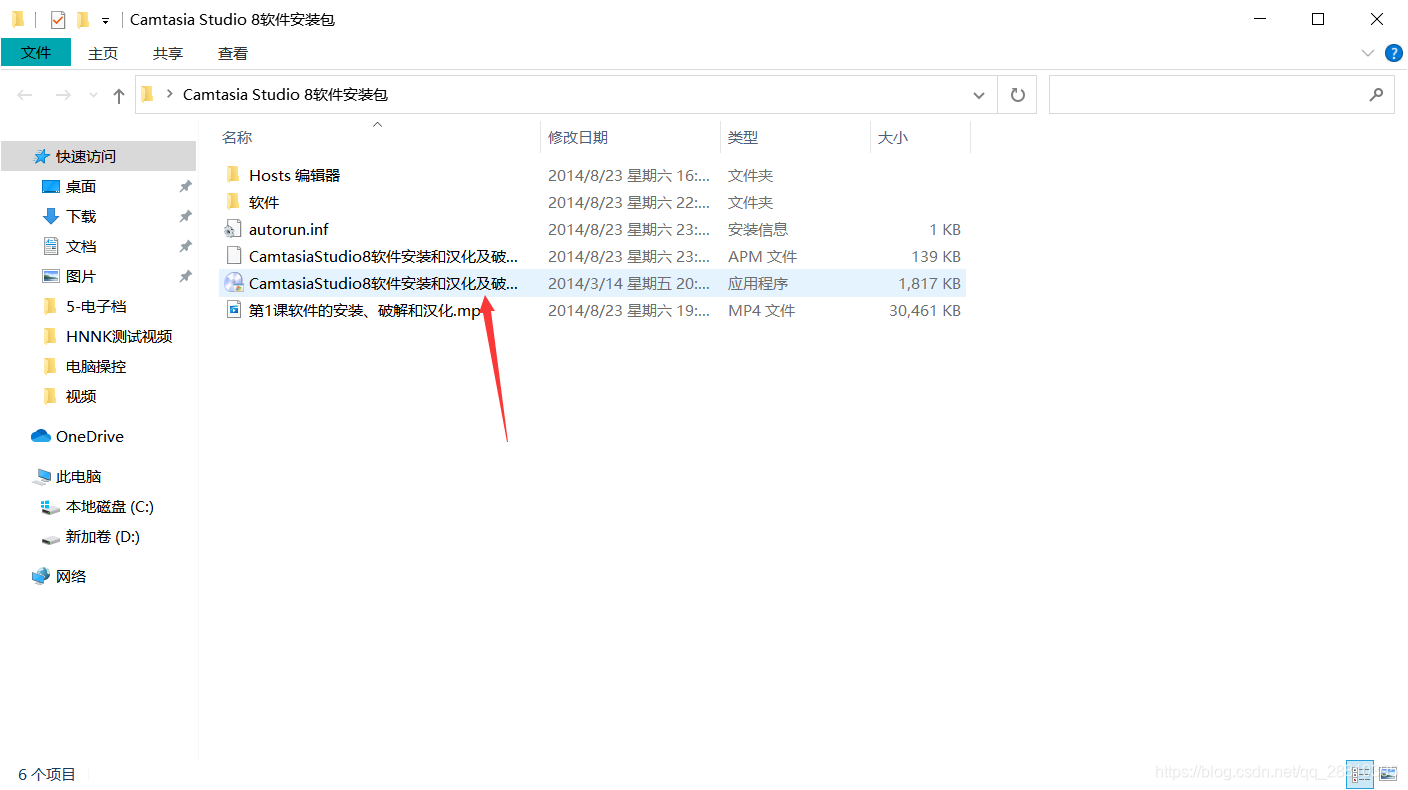Click the breadcrumb Camtasia Studio 8软件安装包
The image size is (1408, 790).
[285, 95]
